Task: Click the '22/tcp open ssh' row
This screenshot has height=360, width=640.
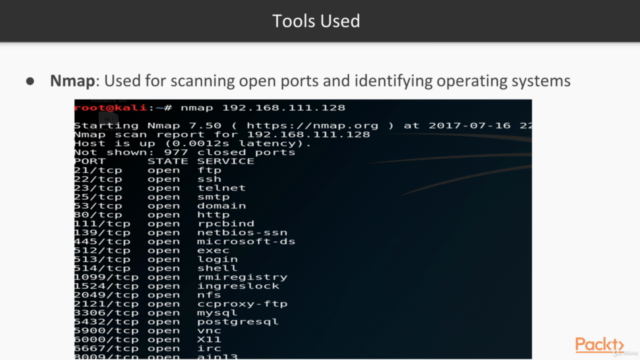Action: (x=148, y=180)
